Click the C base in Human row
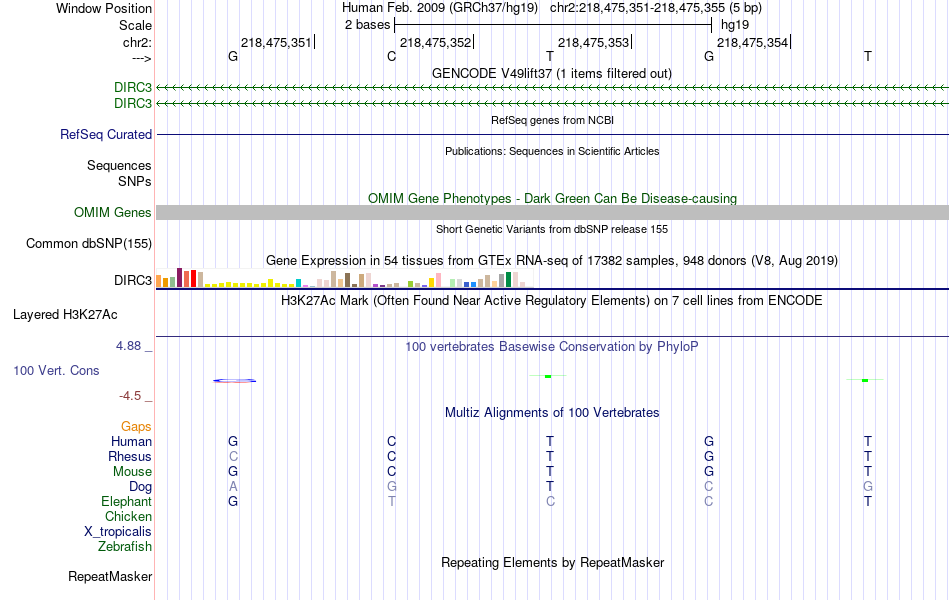The width and height of the screenshot is (950, 600). pos(391,442)
